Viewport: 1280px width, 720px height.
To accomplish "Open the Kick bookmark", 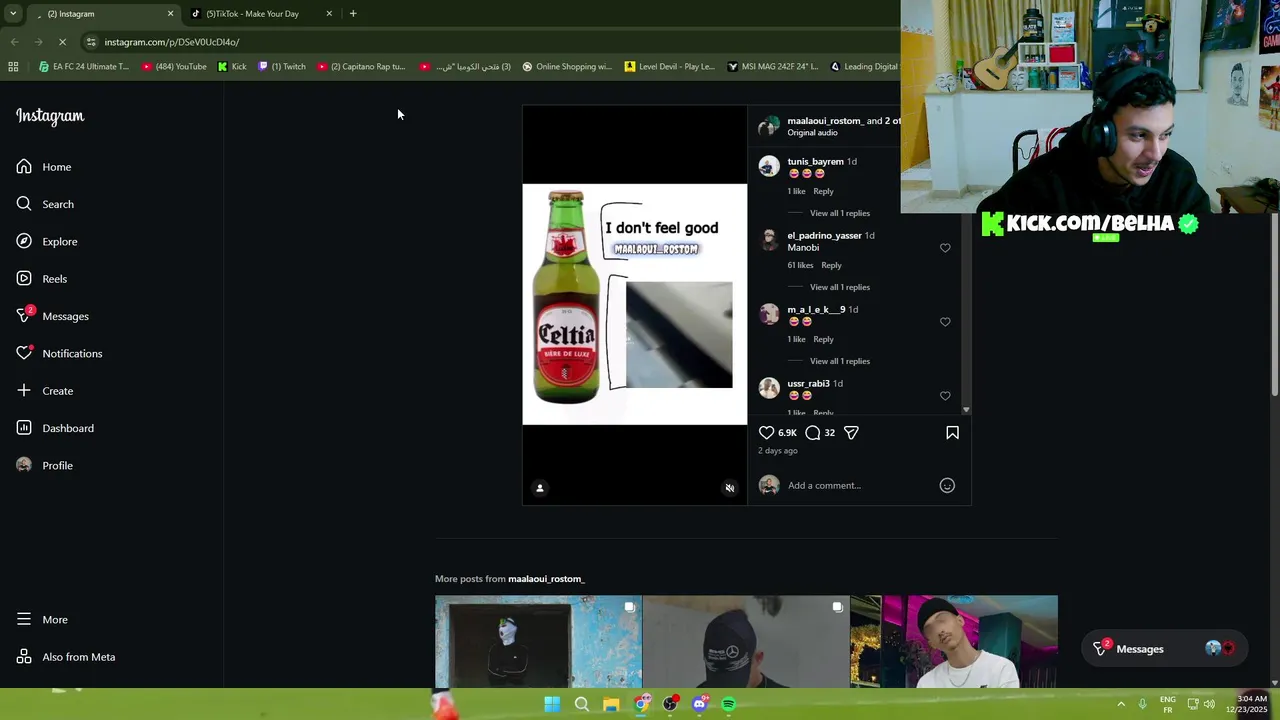I will (x=232, y=67).
